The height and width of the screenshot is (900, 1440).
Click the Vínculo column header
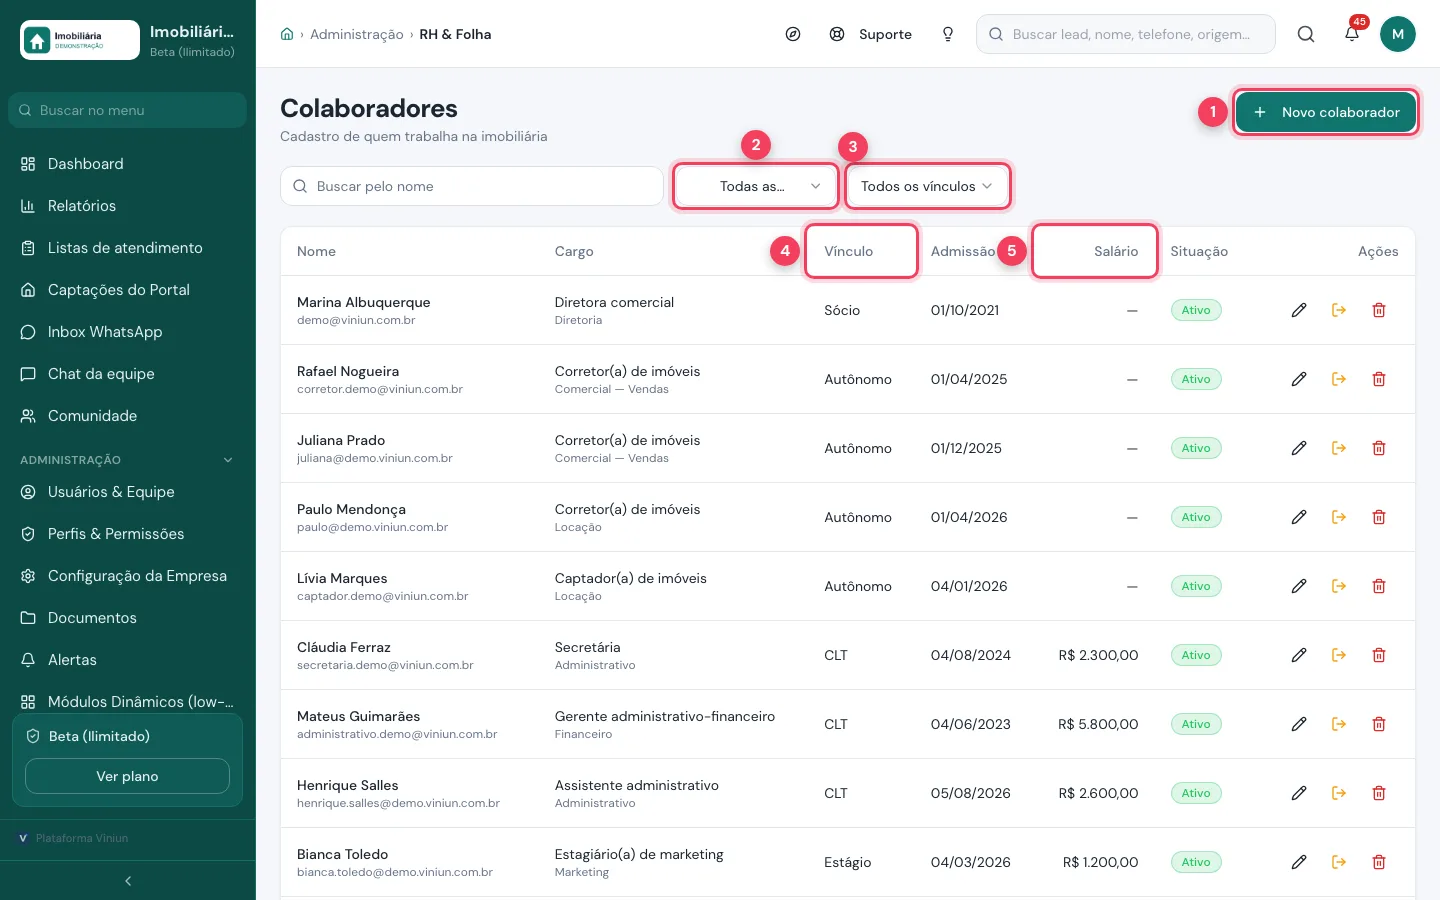coord(849,251)
